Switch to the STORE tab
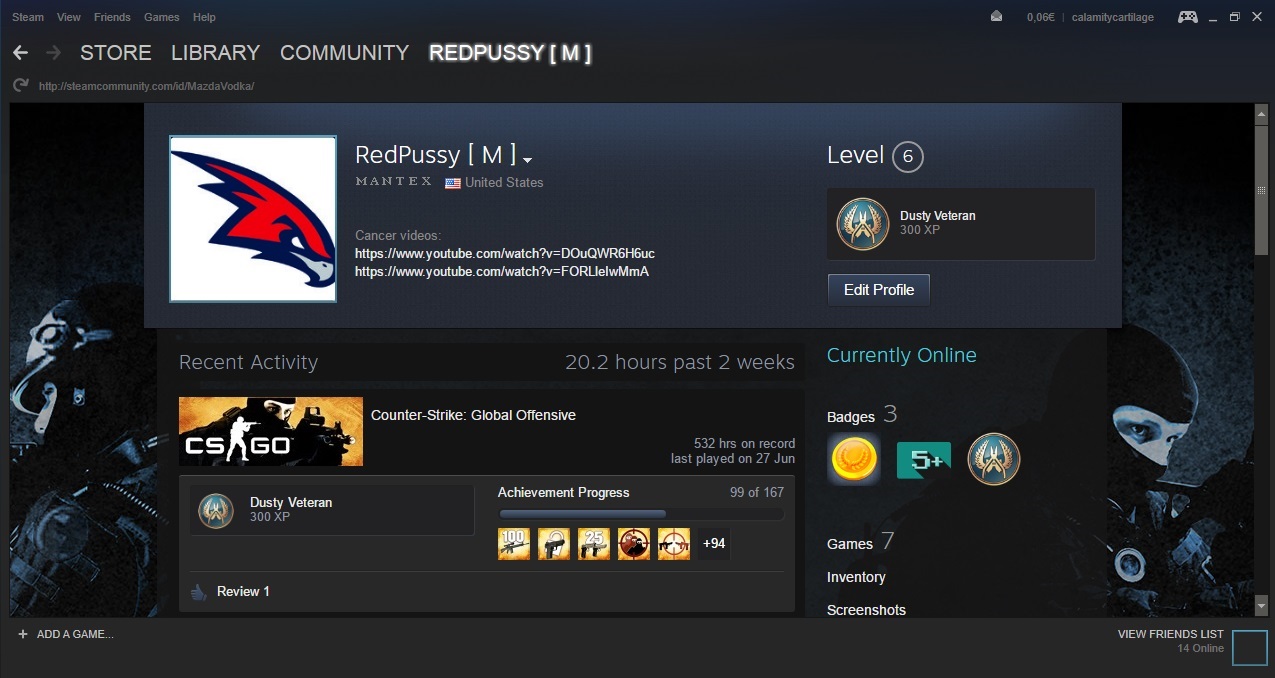1275x678 pixels. [x=116, y=53]
